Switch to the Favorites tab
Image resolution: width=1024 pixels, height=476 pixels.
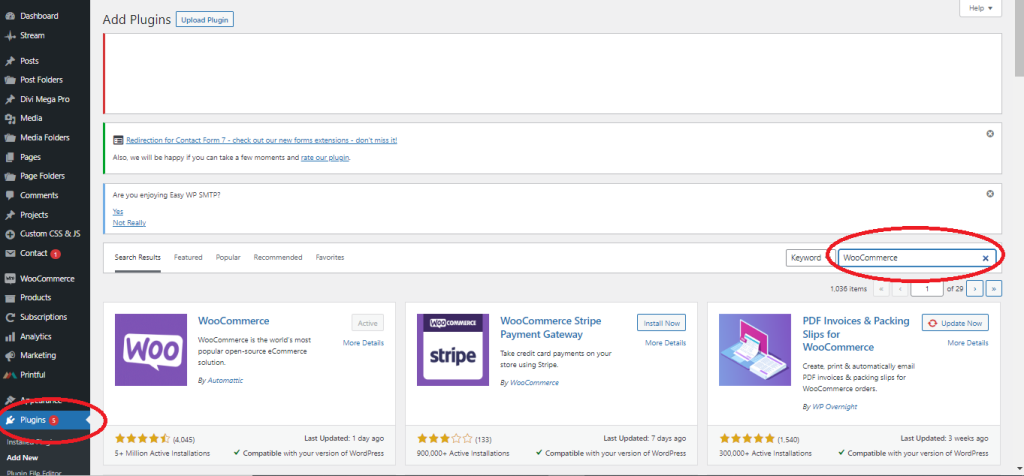(x=330, y=257)
